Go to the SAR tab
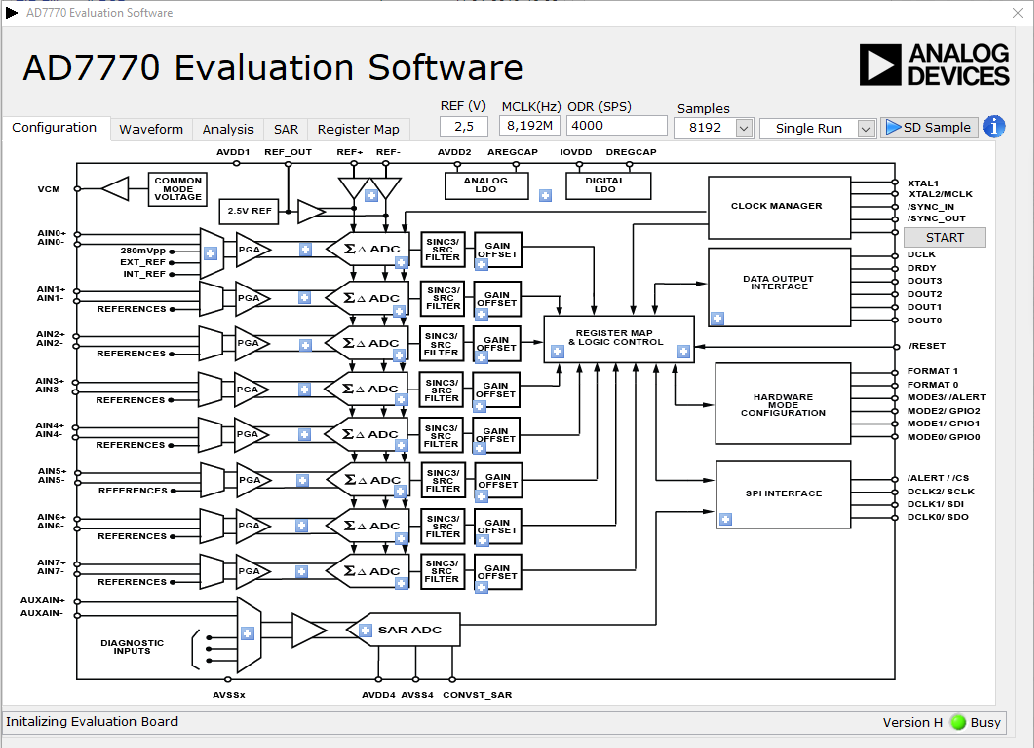The height and width of the screenshot is (748, 1034). [286, 129]
